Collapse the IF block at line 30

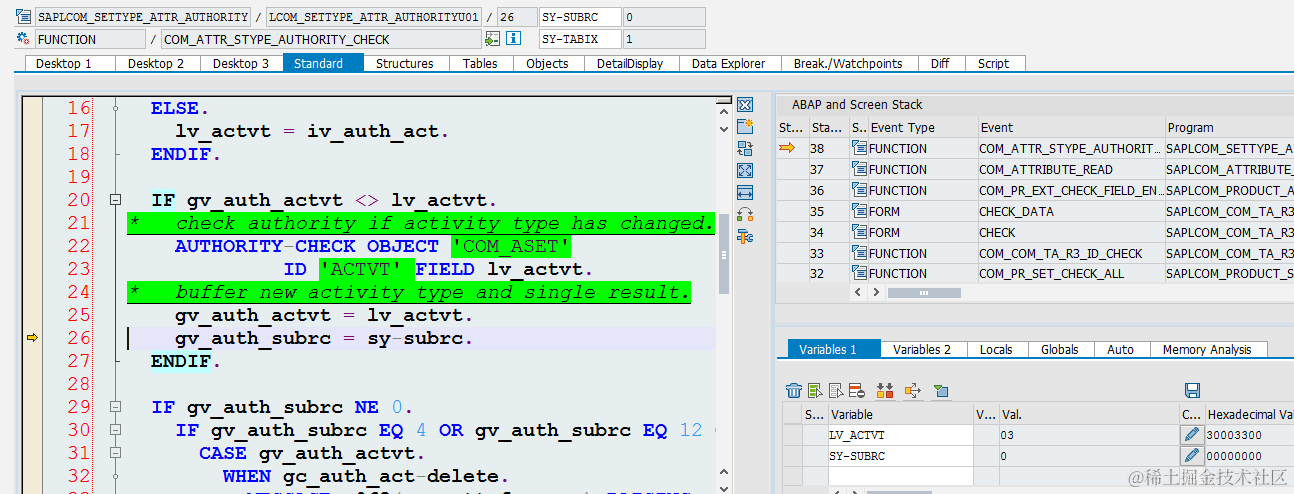coord(116,430)
